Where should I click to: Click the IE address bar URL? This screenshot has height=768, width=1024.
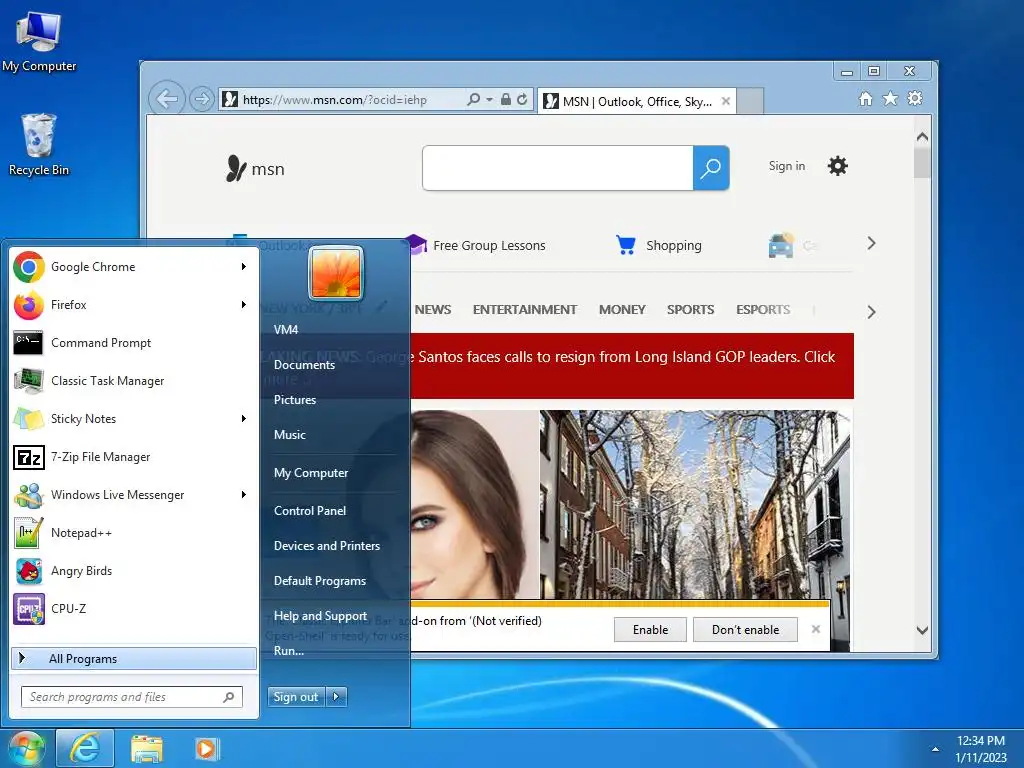(x=334, y=100)
